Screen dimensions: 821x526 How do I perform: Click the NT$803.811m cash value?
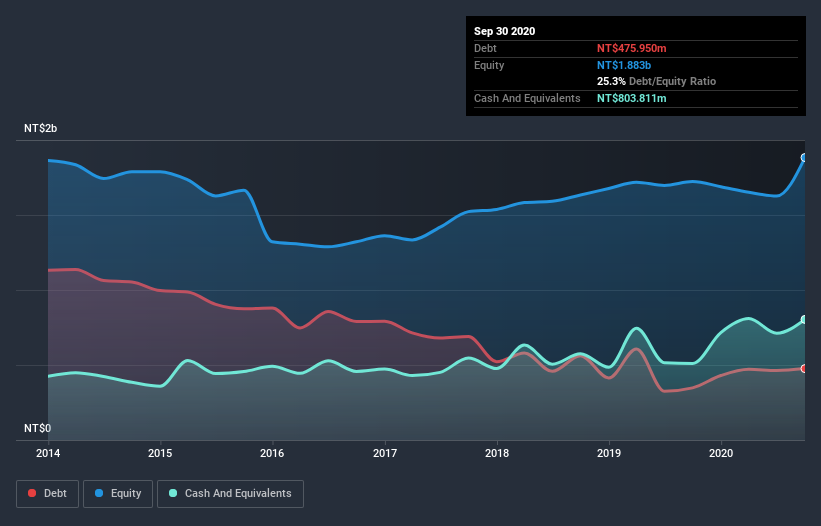click(631, 98)
